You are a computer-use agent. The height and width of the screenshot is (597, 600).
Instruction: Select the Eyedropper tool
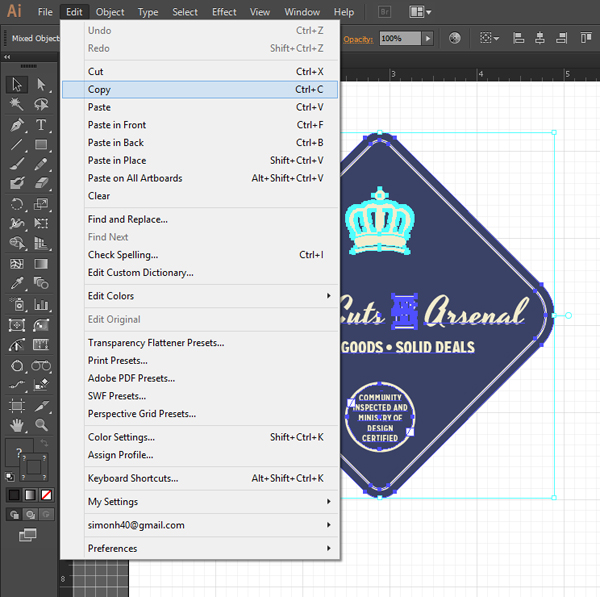tap(17, 284)
